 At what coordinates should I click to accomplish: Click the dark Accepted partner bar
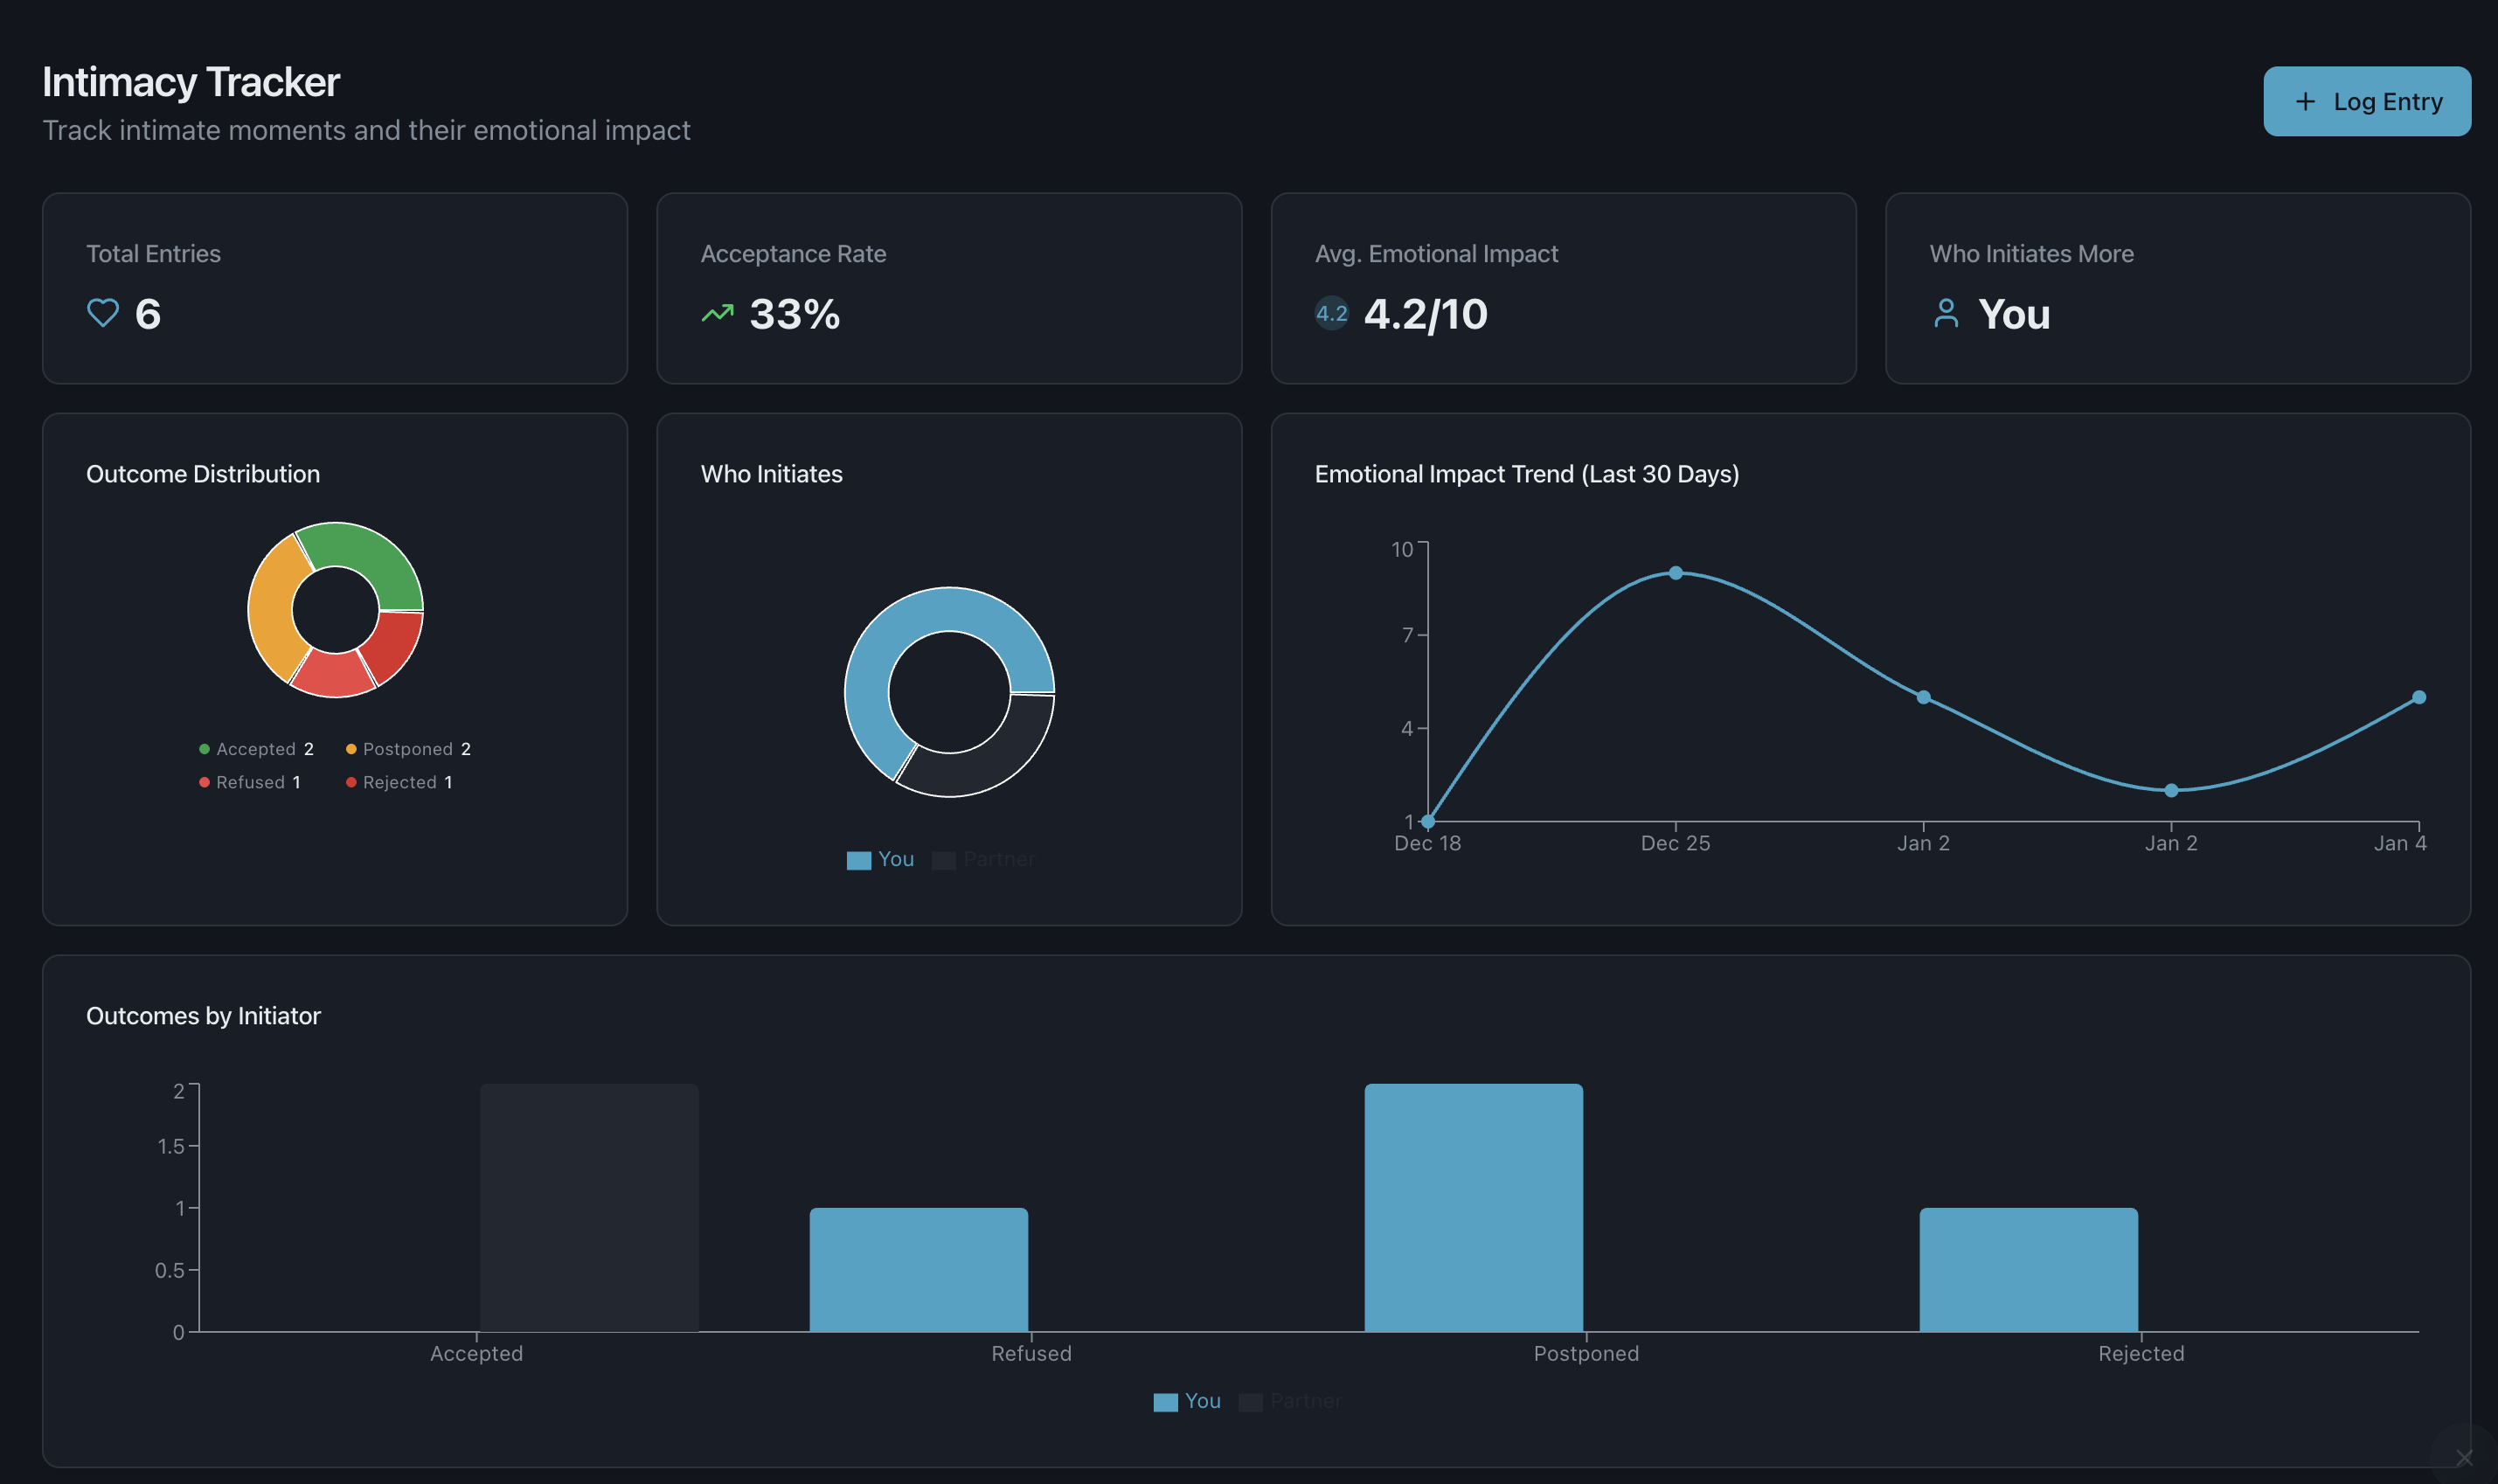click(x=589, y=1207)
